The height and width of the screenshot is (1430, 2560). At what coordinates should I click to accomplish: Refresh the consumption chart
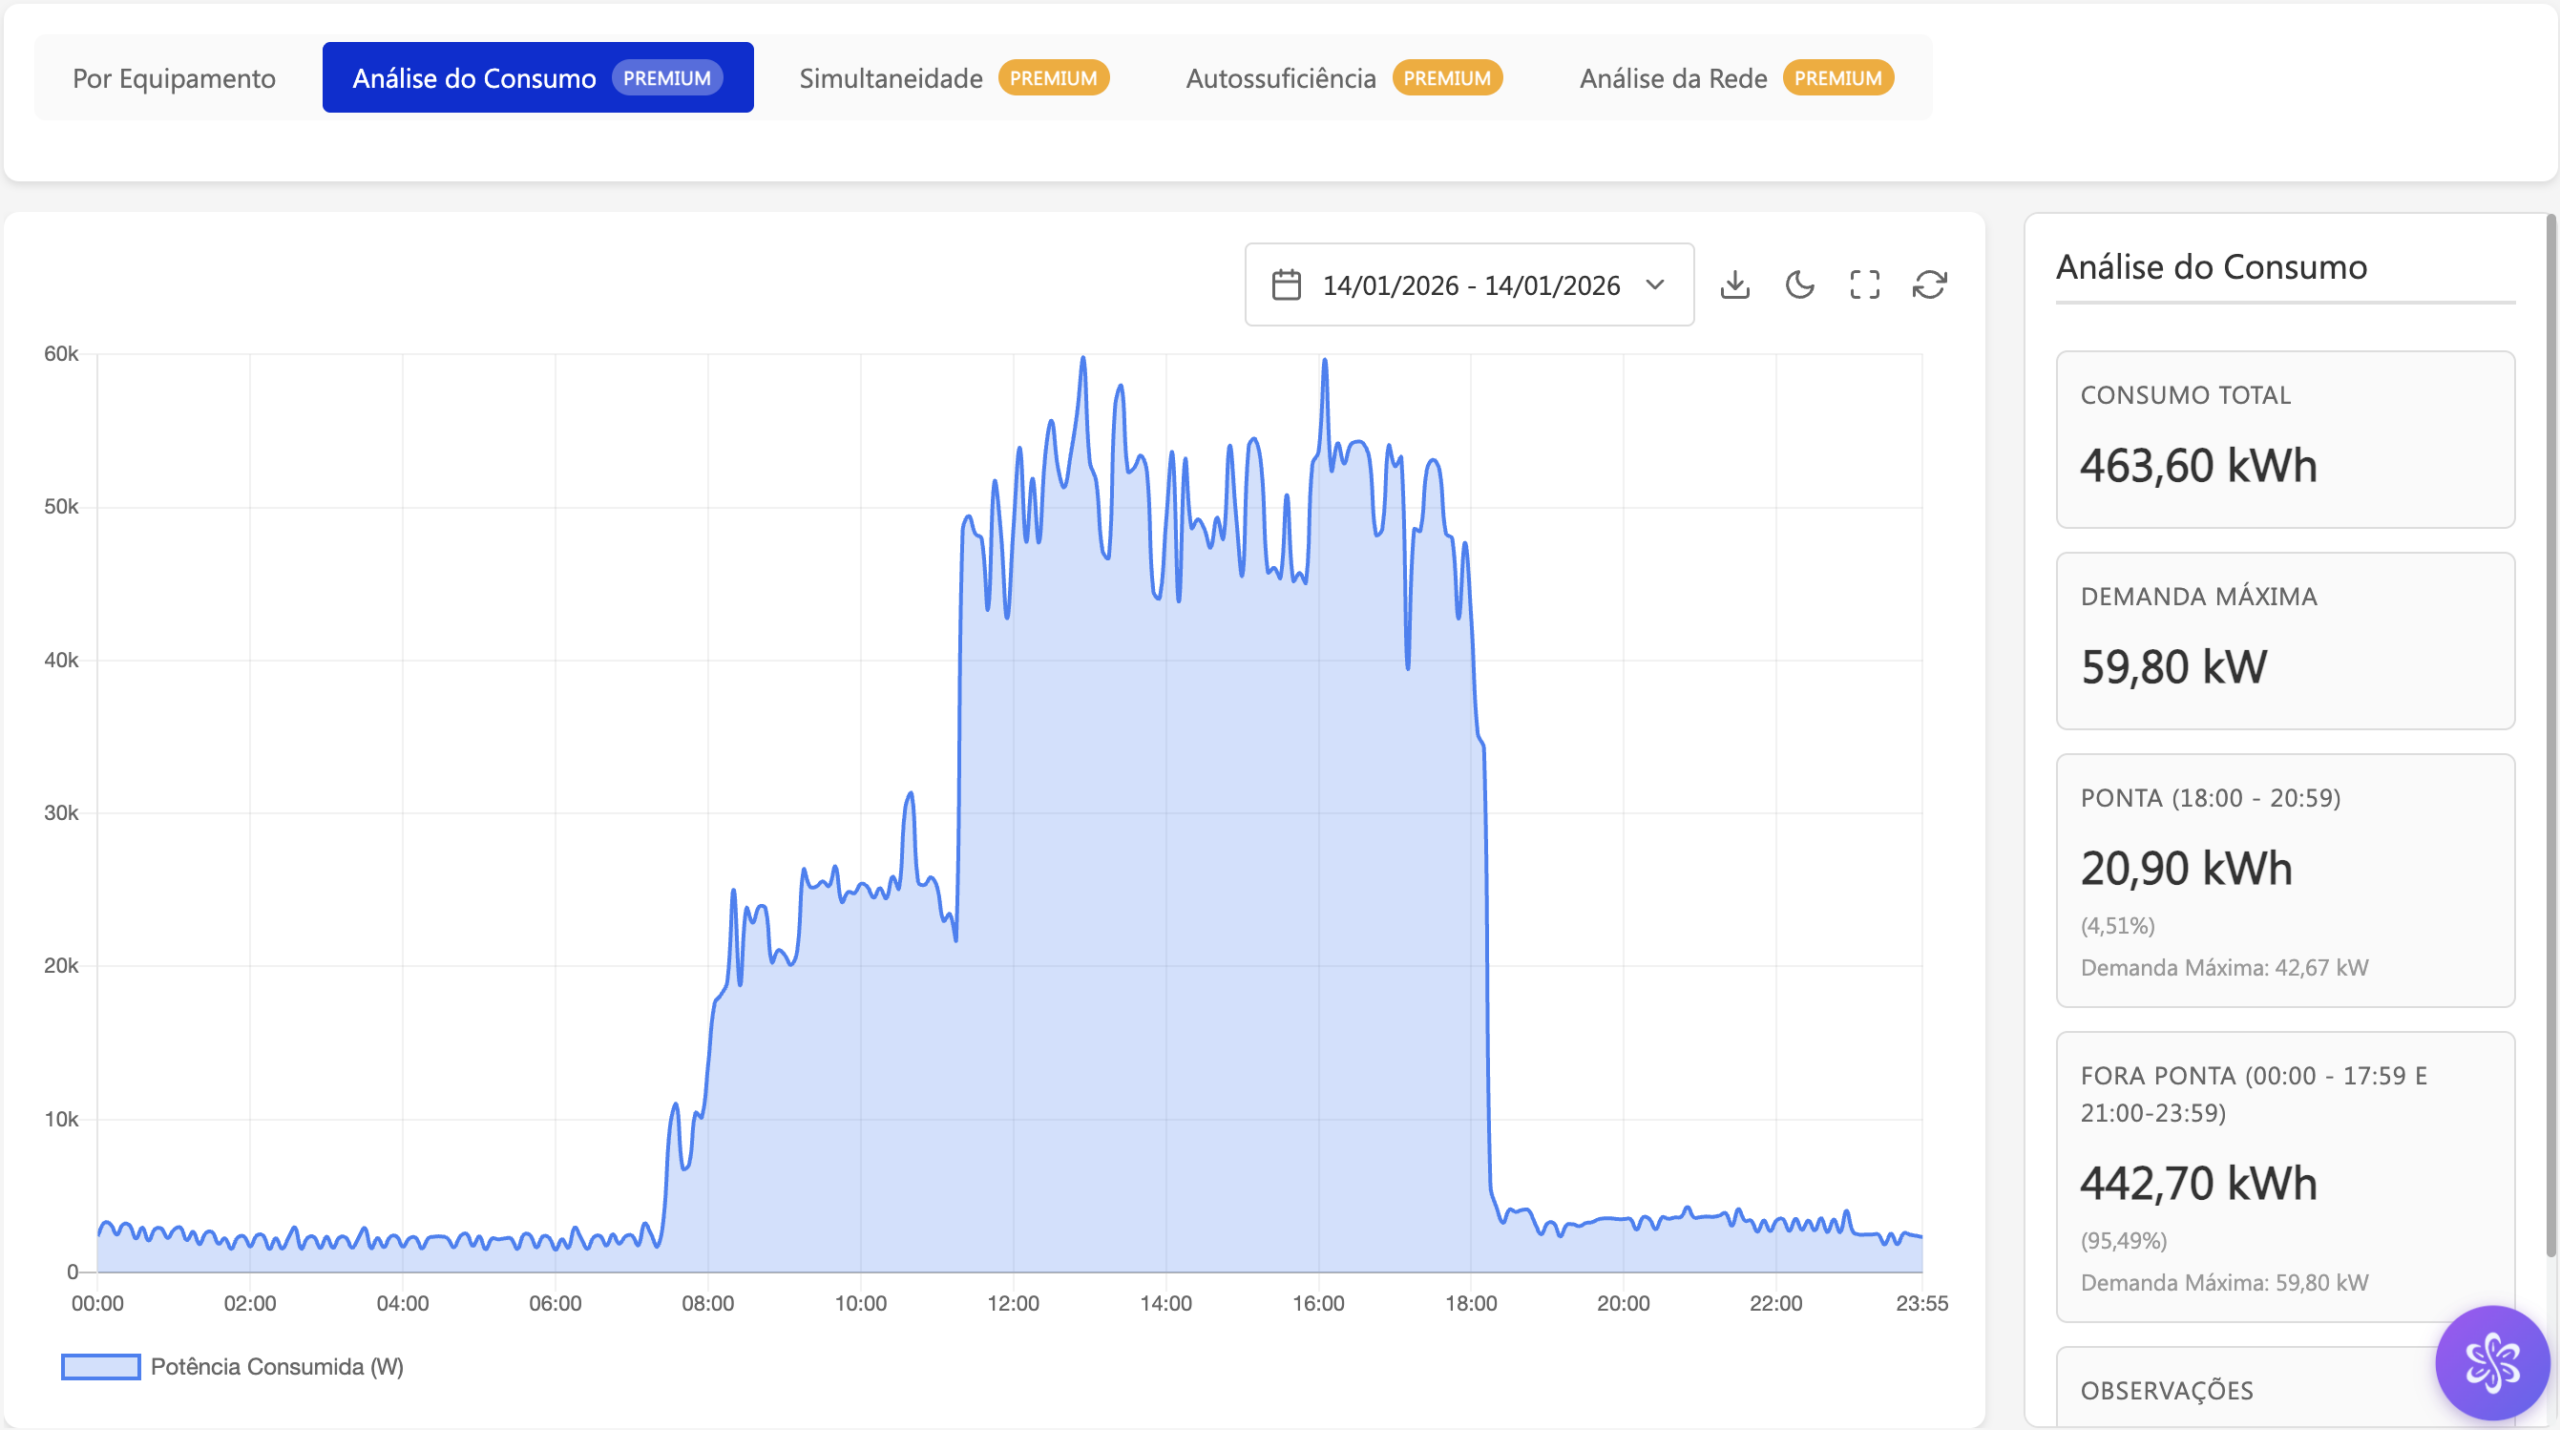pos(1930,285)
